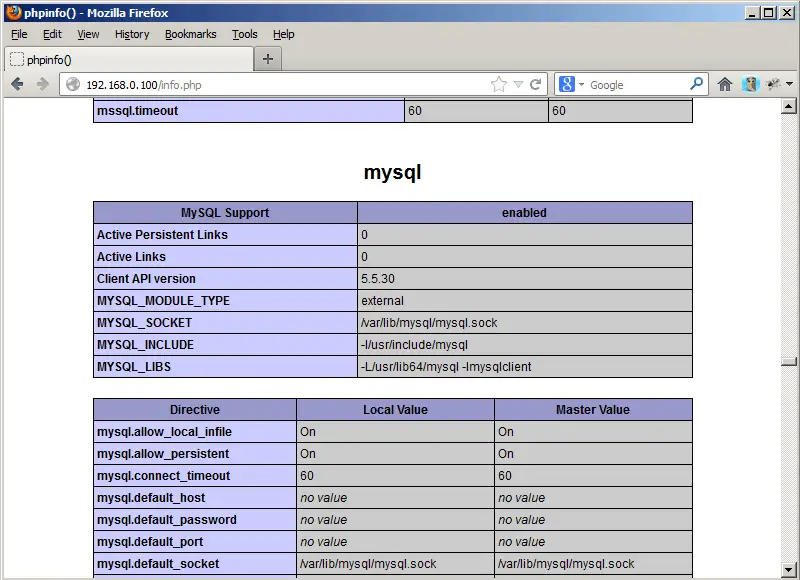Open the Home page via house icon
The width and height of the screenshot is (800, 580).
tap(724, 84)
